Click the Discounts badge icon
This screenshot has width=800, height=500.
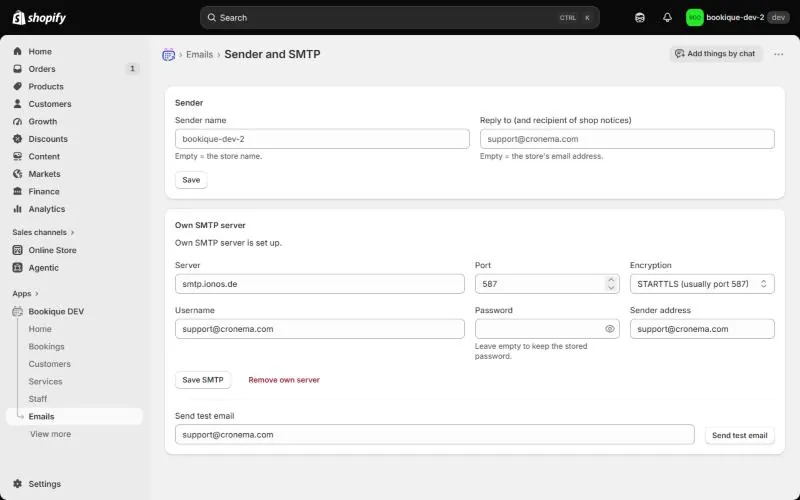(x=17, y=139)
